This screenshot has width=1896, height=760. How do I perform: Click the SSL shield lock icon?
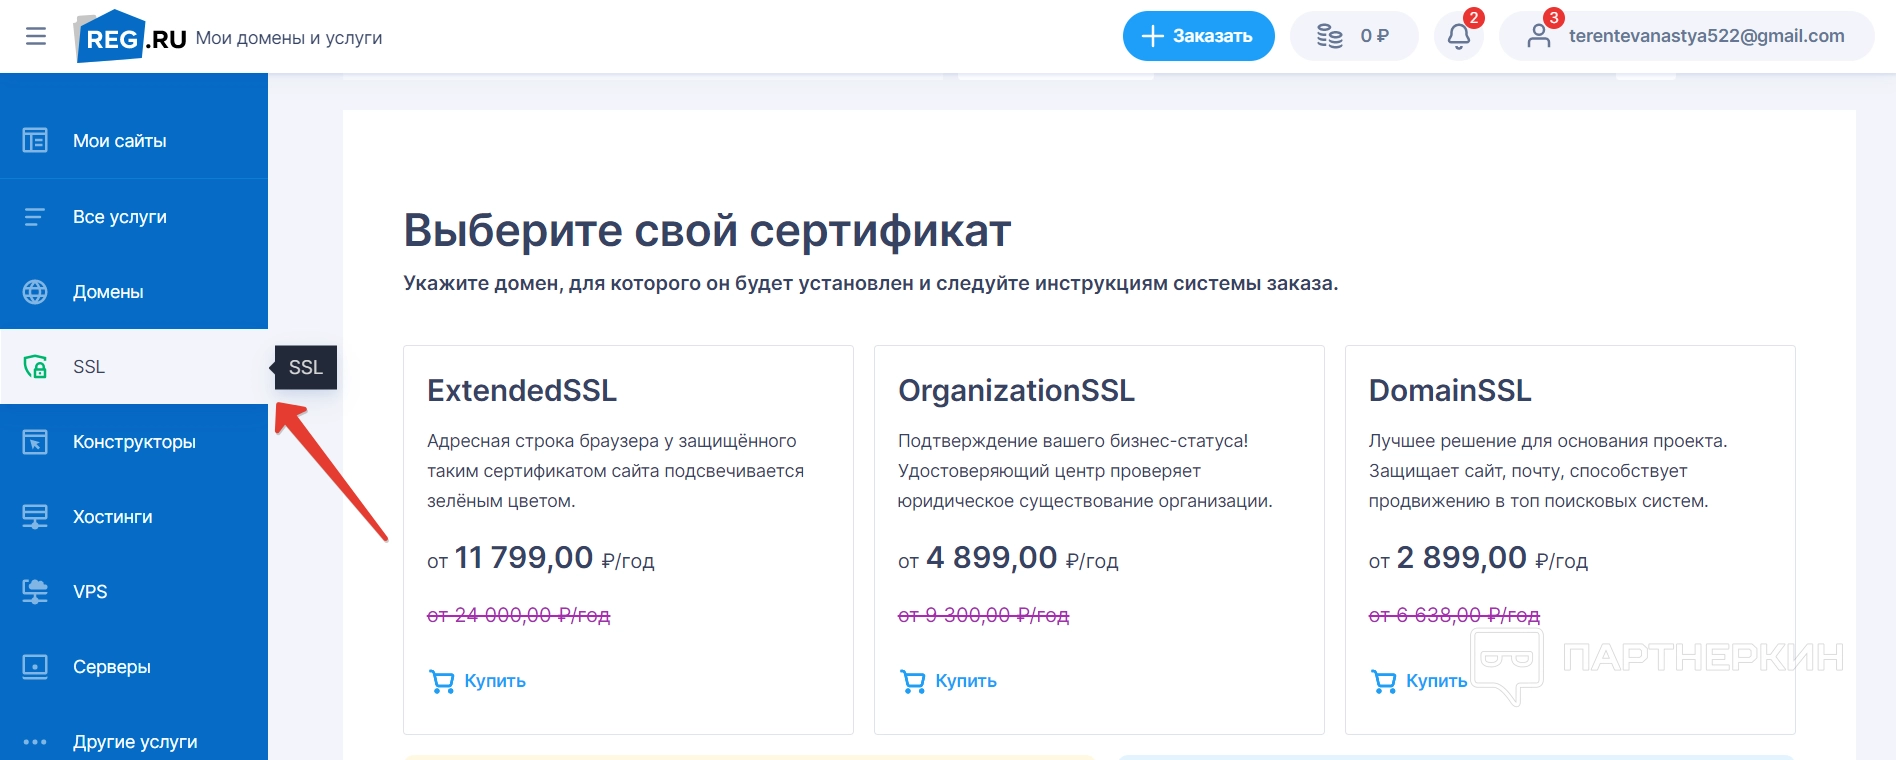pos(35,367)
